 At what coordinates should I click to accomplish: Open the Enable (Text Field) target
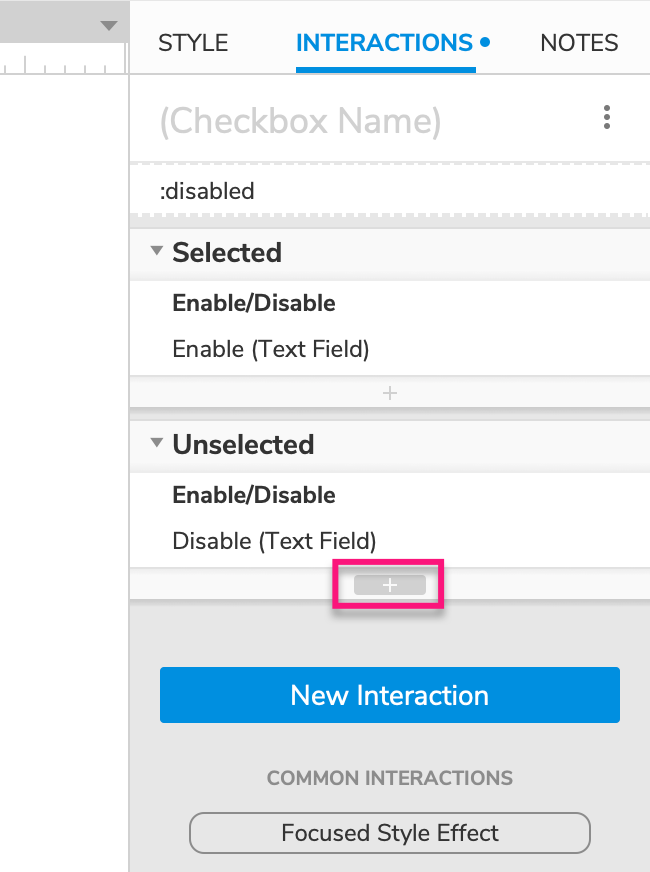(x=271, y=349)
